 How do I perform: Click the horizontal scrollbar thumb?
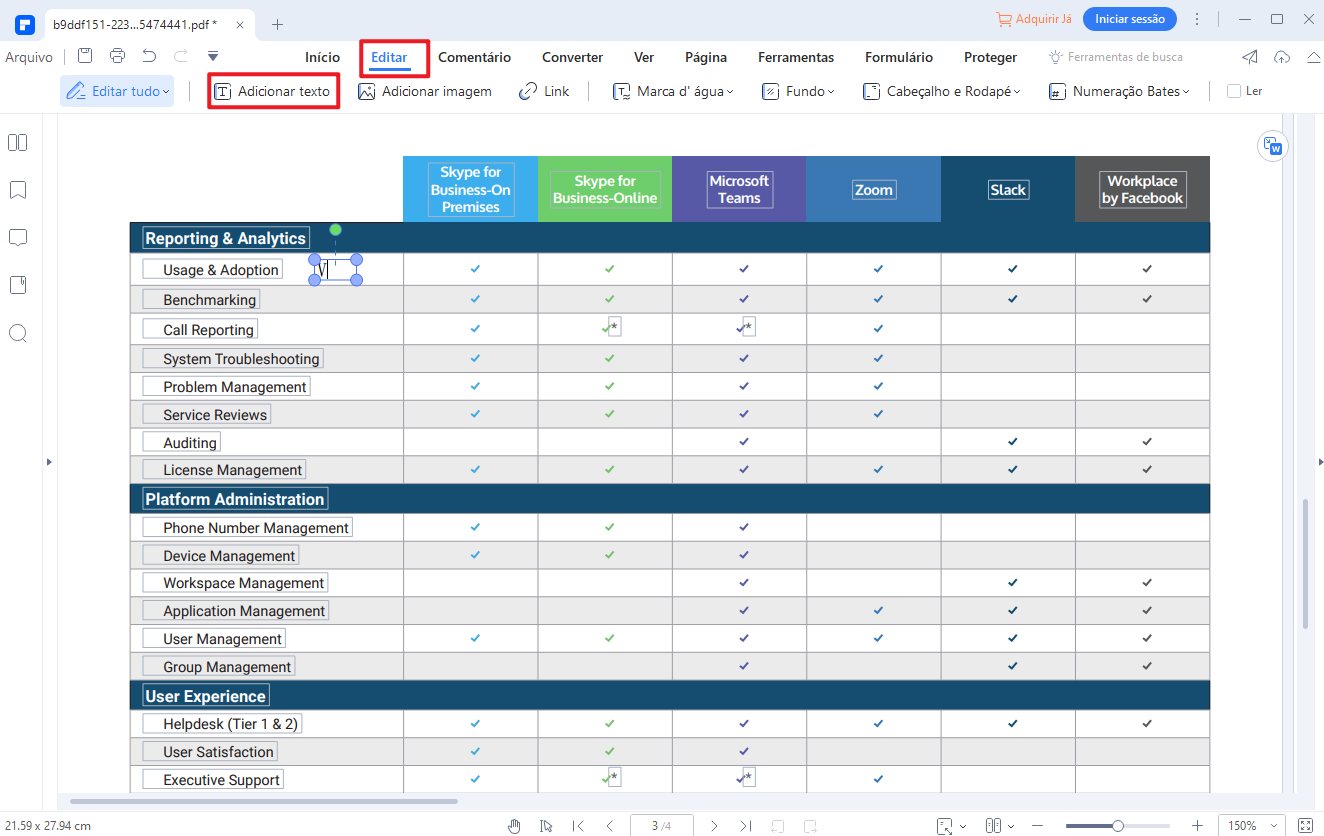[264, 801]
